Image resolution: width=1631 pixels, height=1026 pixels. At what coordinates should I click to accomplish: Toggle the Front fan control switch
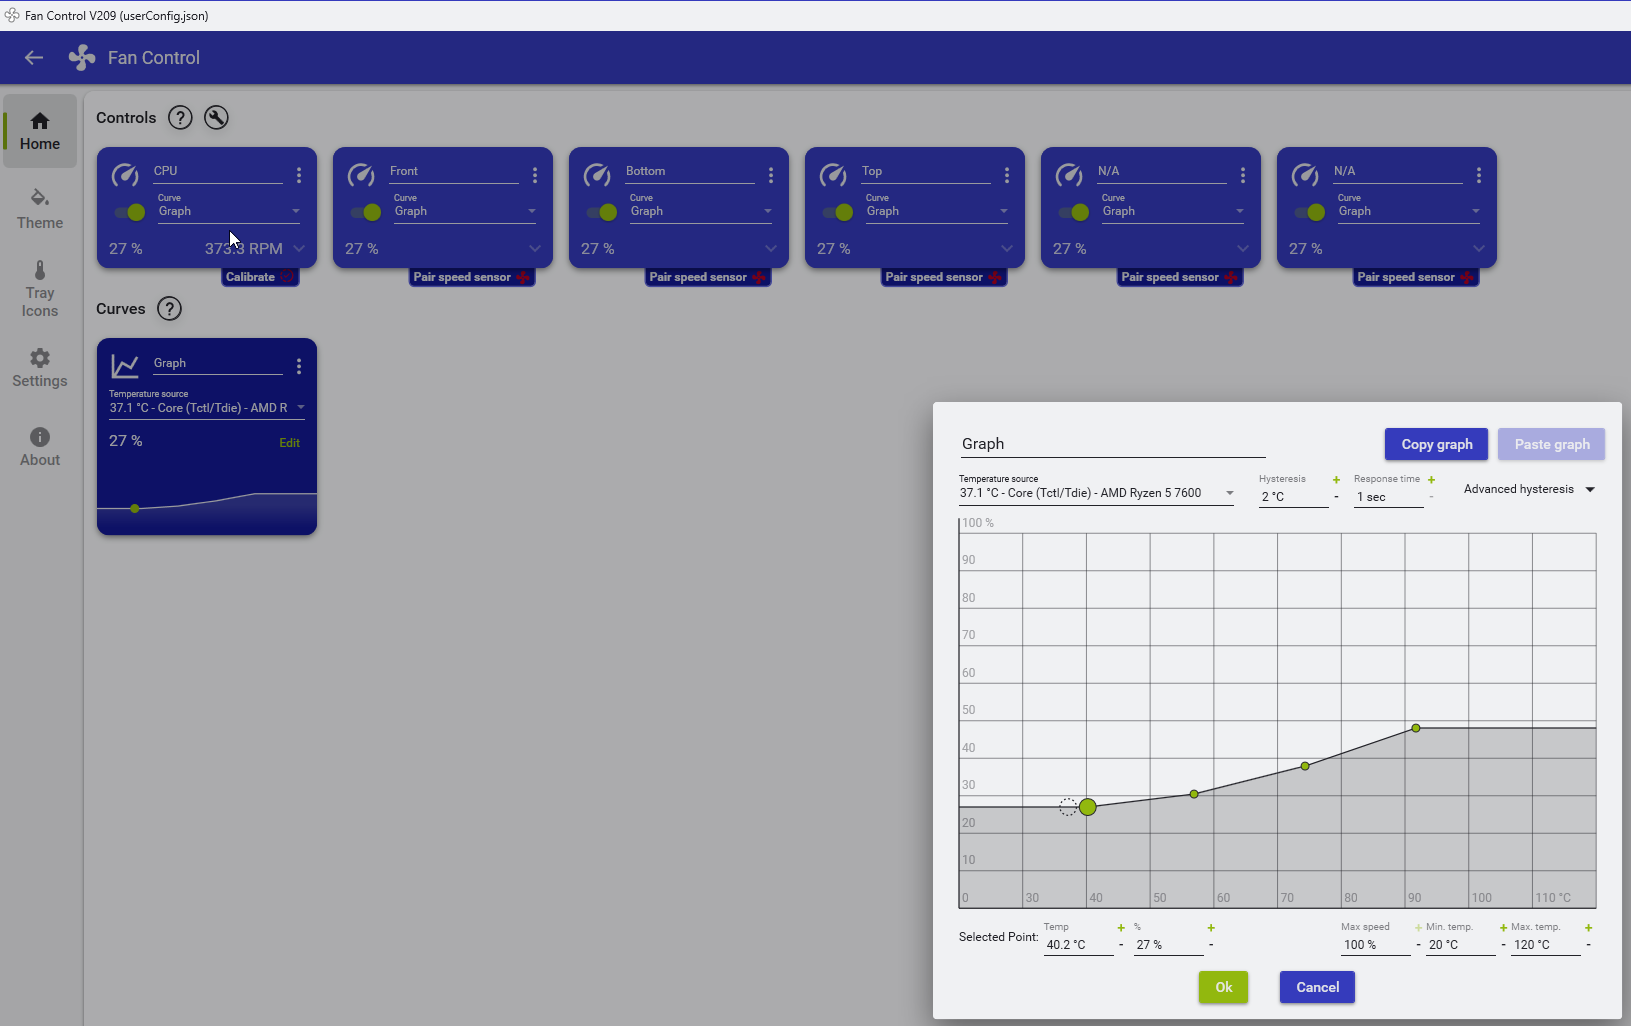click(x=366, y=212)
